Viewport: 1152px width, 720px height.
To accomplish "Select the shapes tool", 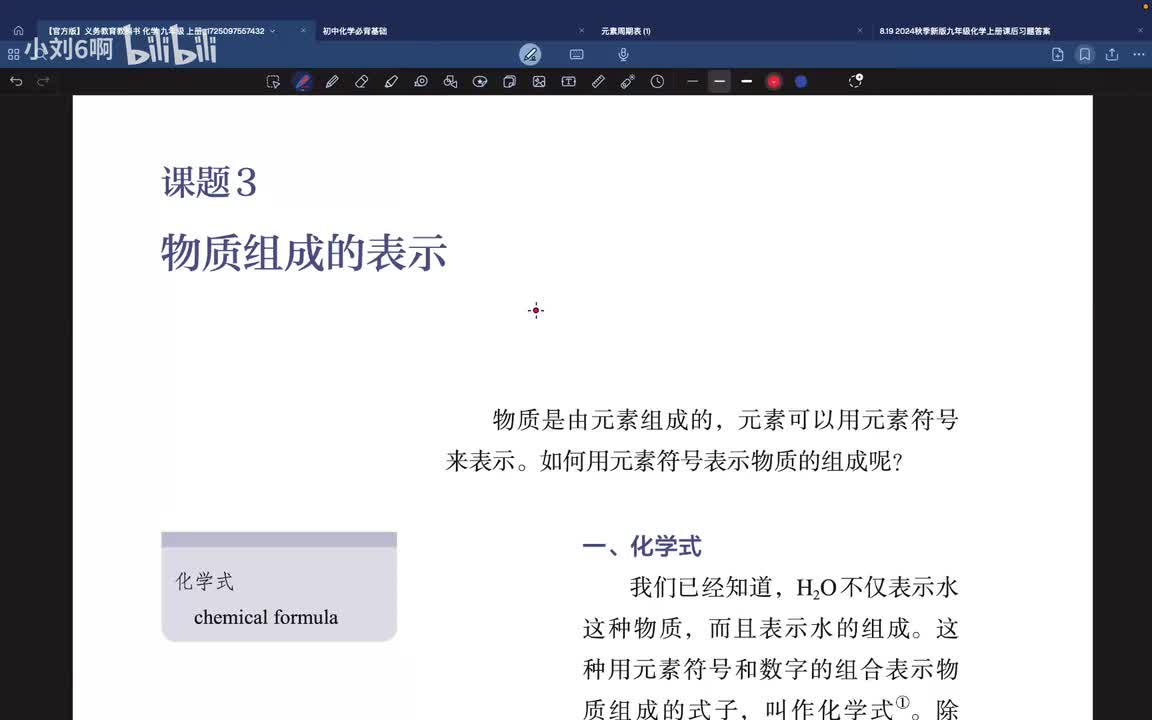I will (x=450, y=82).
